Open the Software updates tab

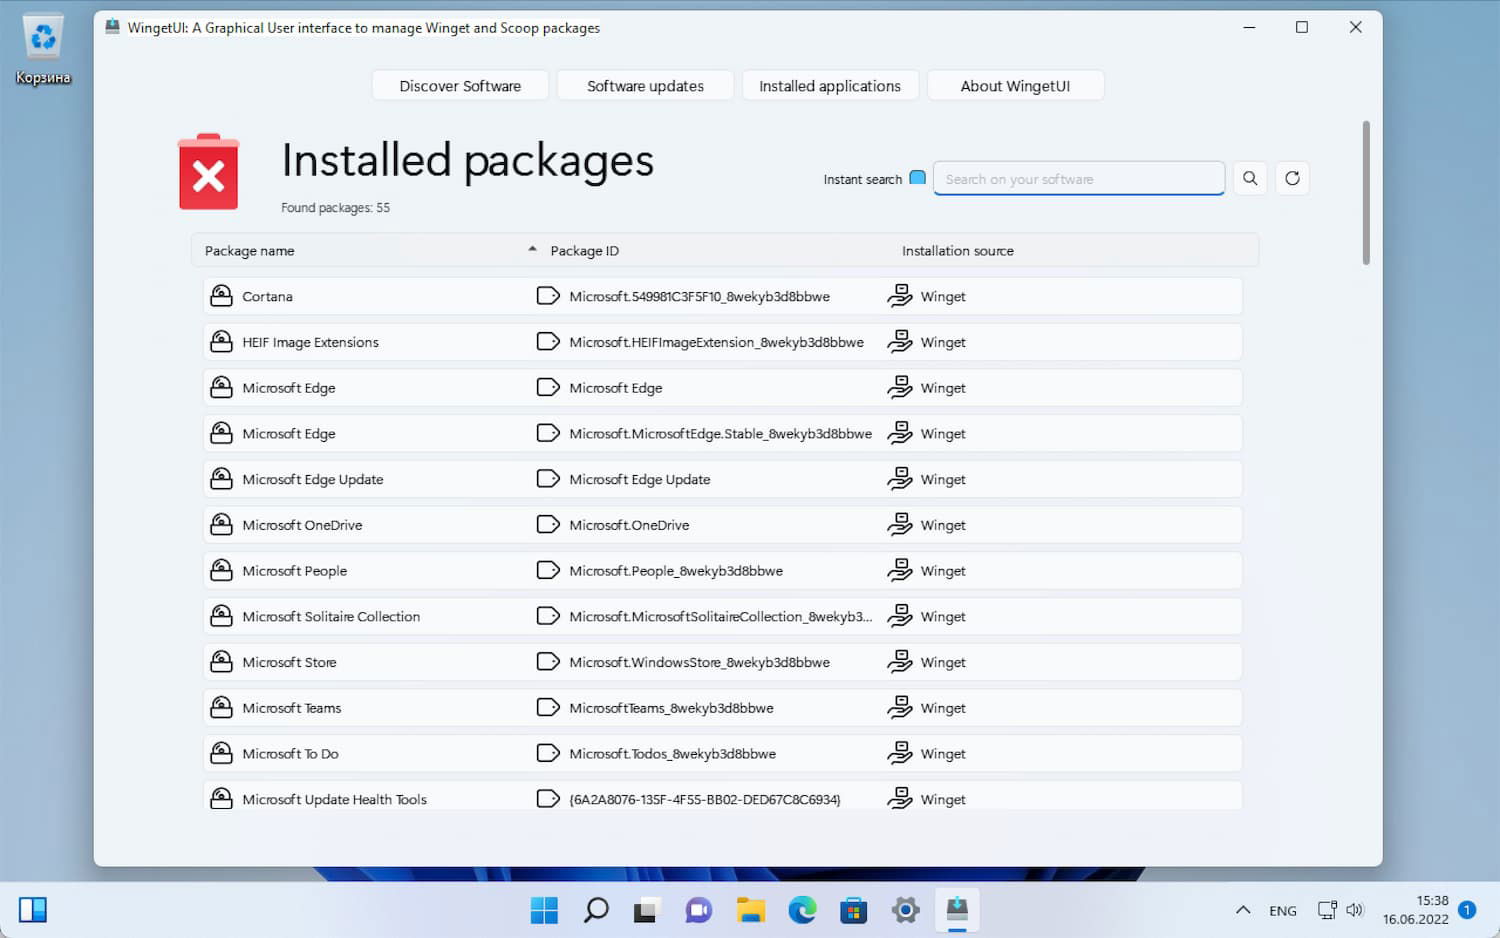click(x=645, y=86)
